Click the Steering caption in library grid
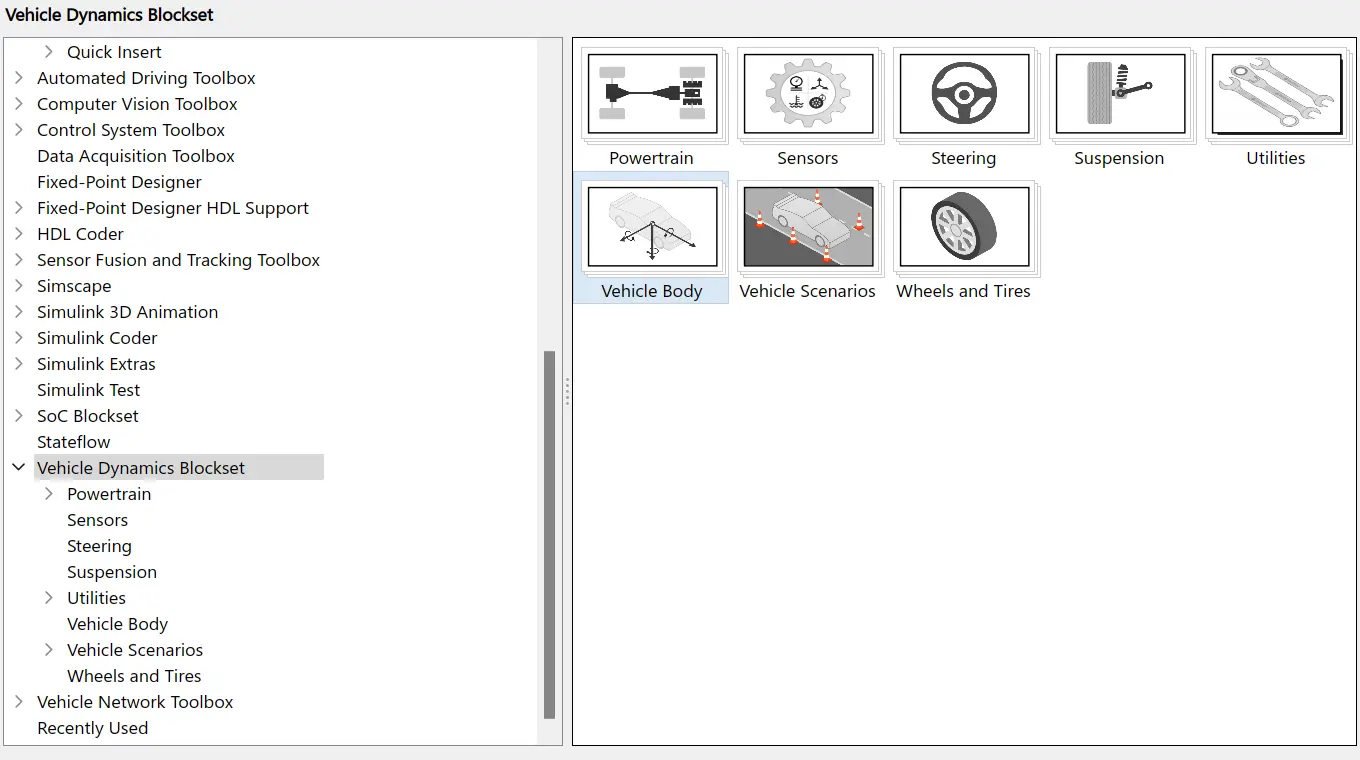This screenshot has width=1360, height=760. coord(964,158)
